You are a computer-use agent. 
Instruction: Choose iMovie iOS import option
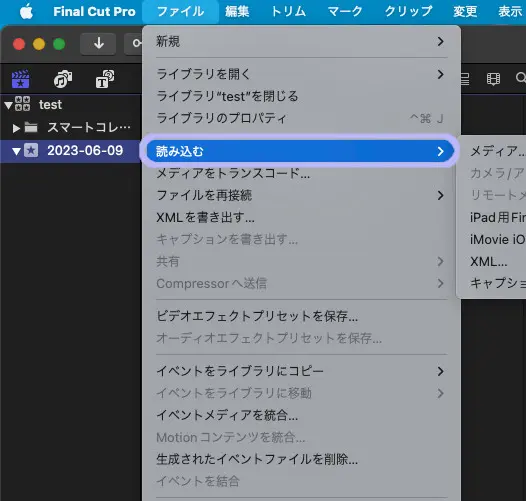click(497, 240)
